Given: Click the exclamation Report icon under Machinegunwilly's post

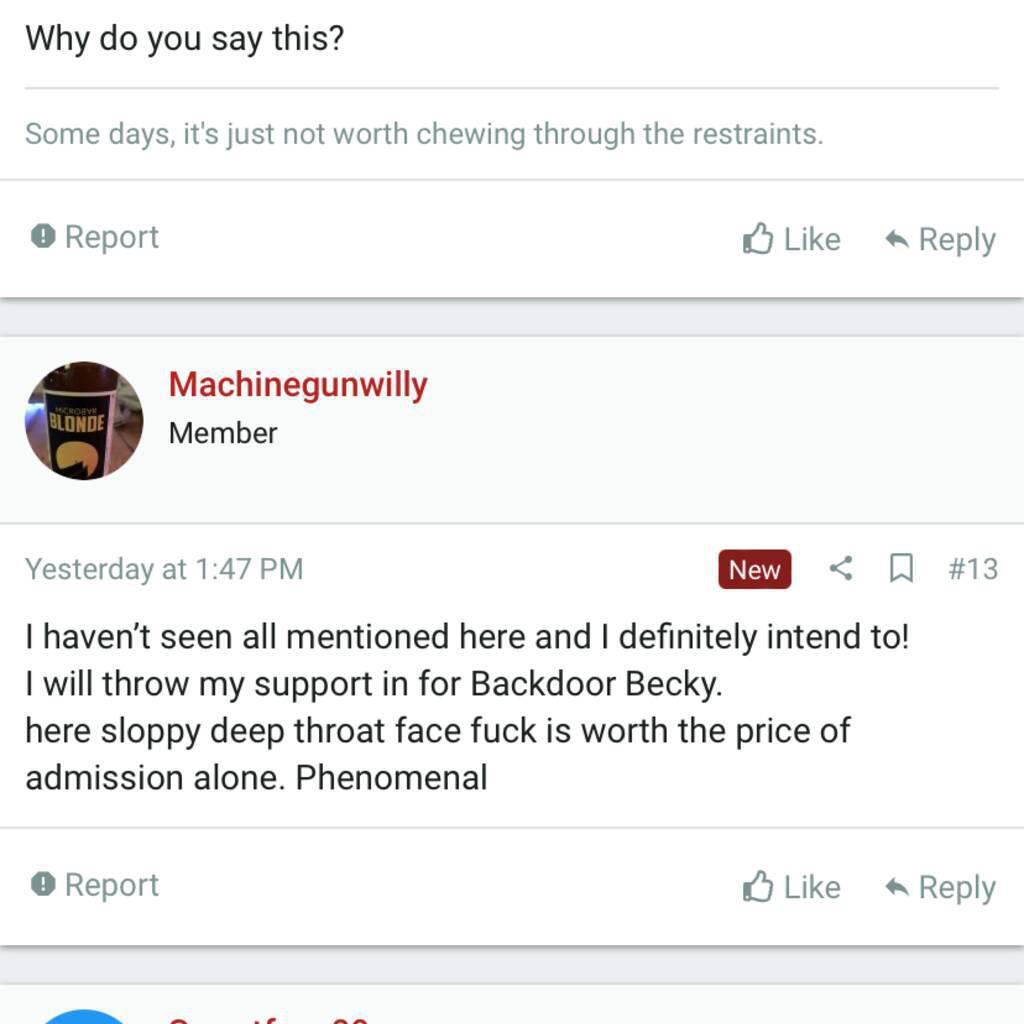Looking at the screenshot, I should point(42,885).
